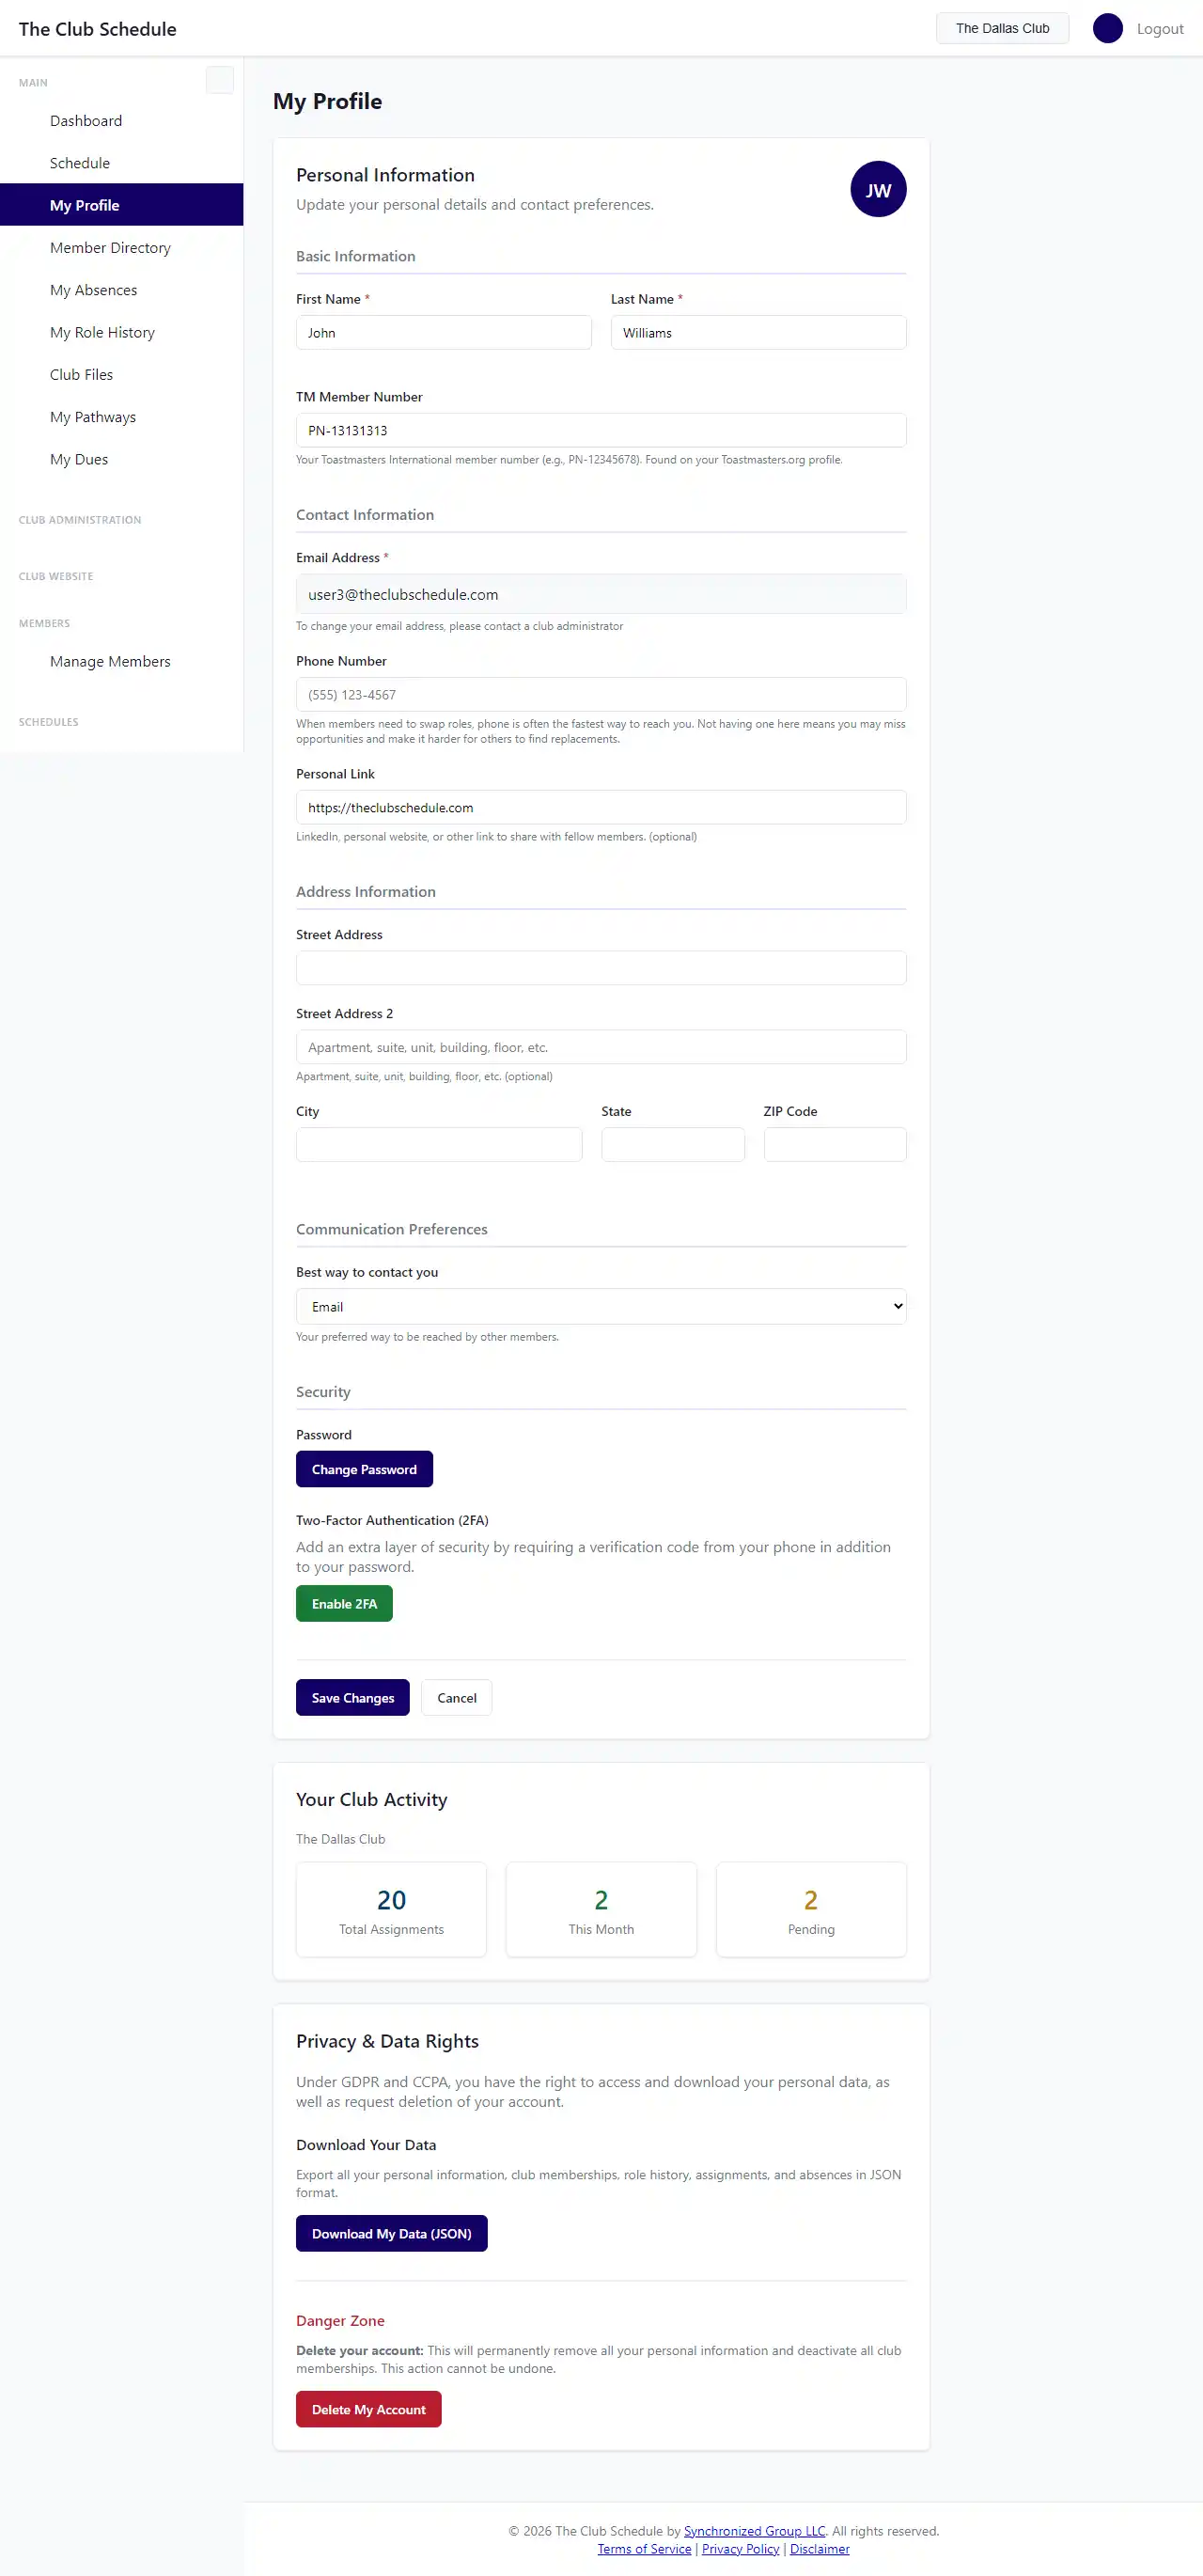Navigate to My Absences in the sidebar
Screen dimensions: 1203x2576
pyautogui.click(x=93, y=289)
